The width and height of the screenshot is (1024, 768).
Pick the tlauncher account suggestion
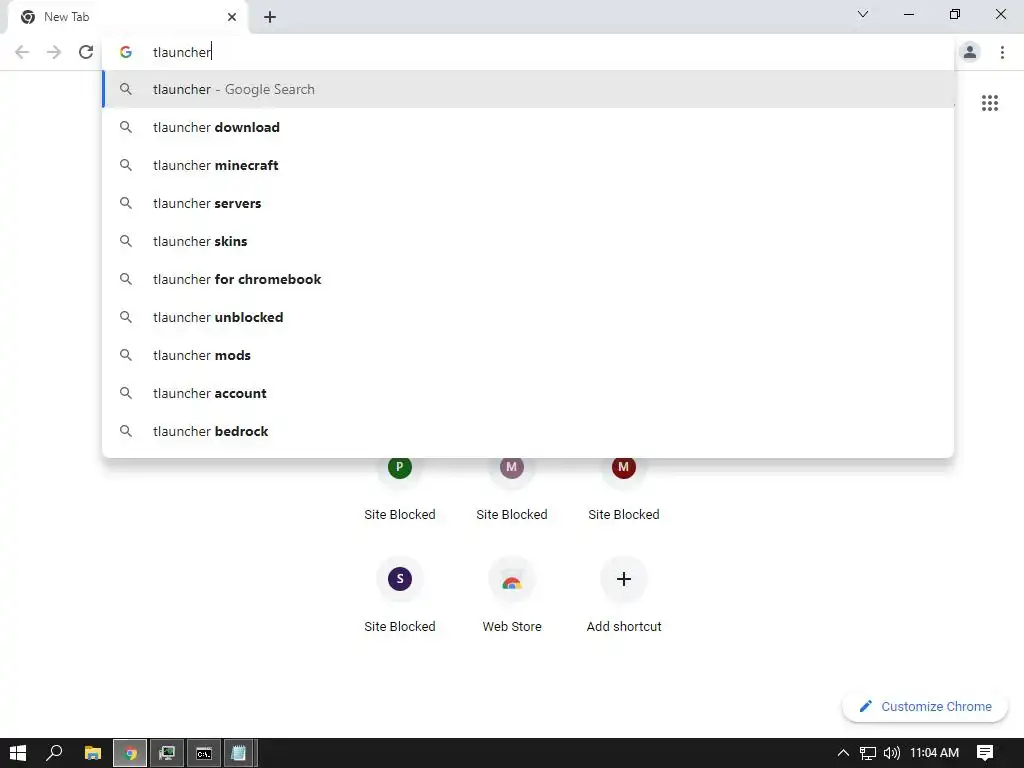tap(528, 393)
